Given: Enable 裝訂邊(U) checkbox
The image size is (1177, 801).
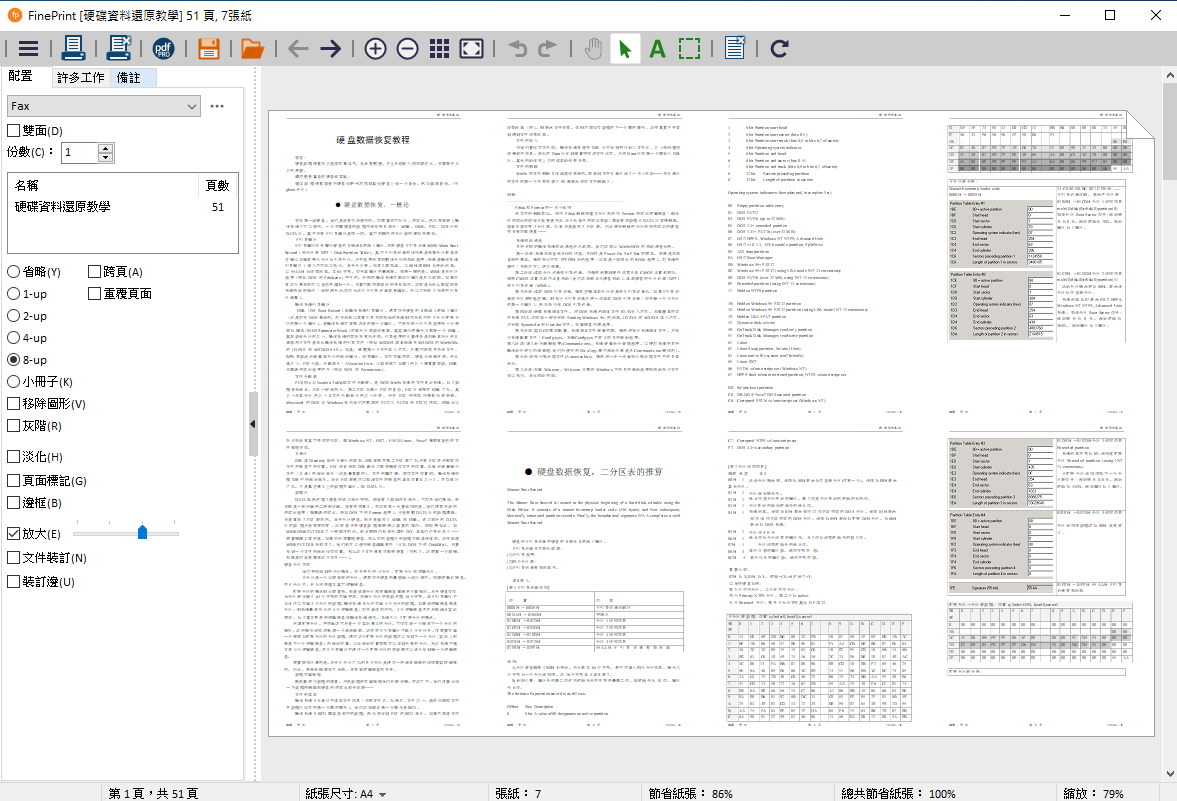Looking at the screenshot, I should (x=13, y=582).
